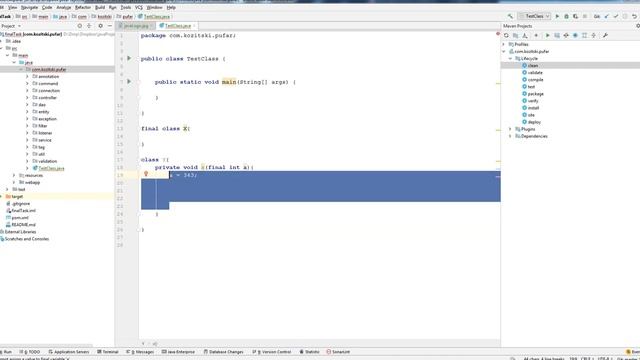Hide Project panel with minimize icon

(109, 26)
